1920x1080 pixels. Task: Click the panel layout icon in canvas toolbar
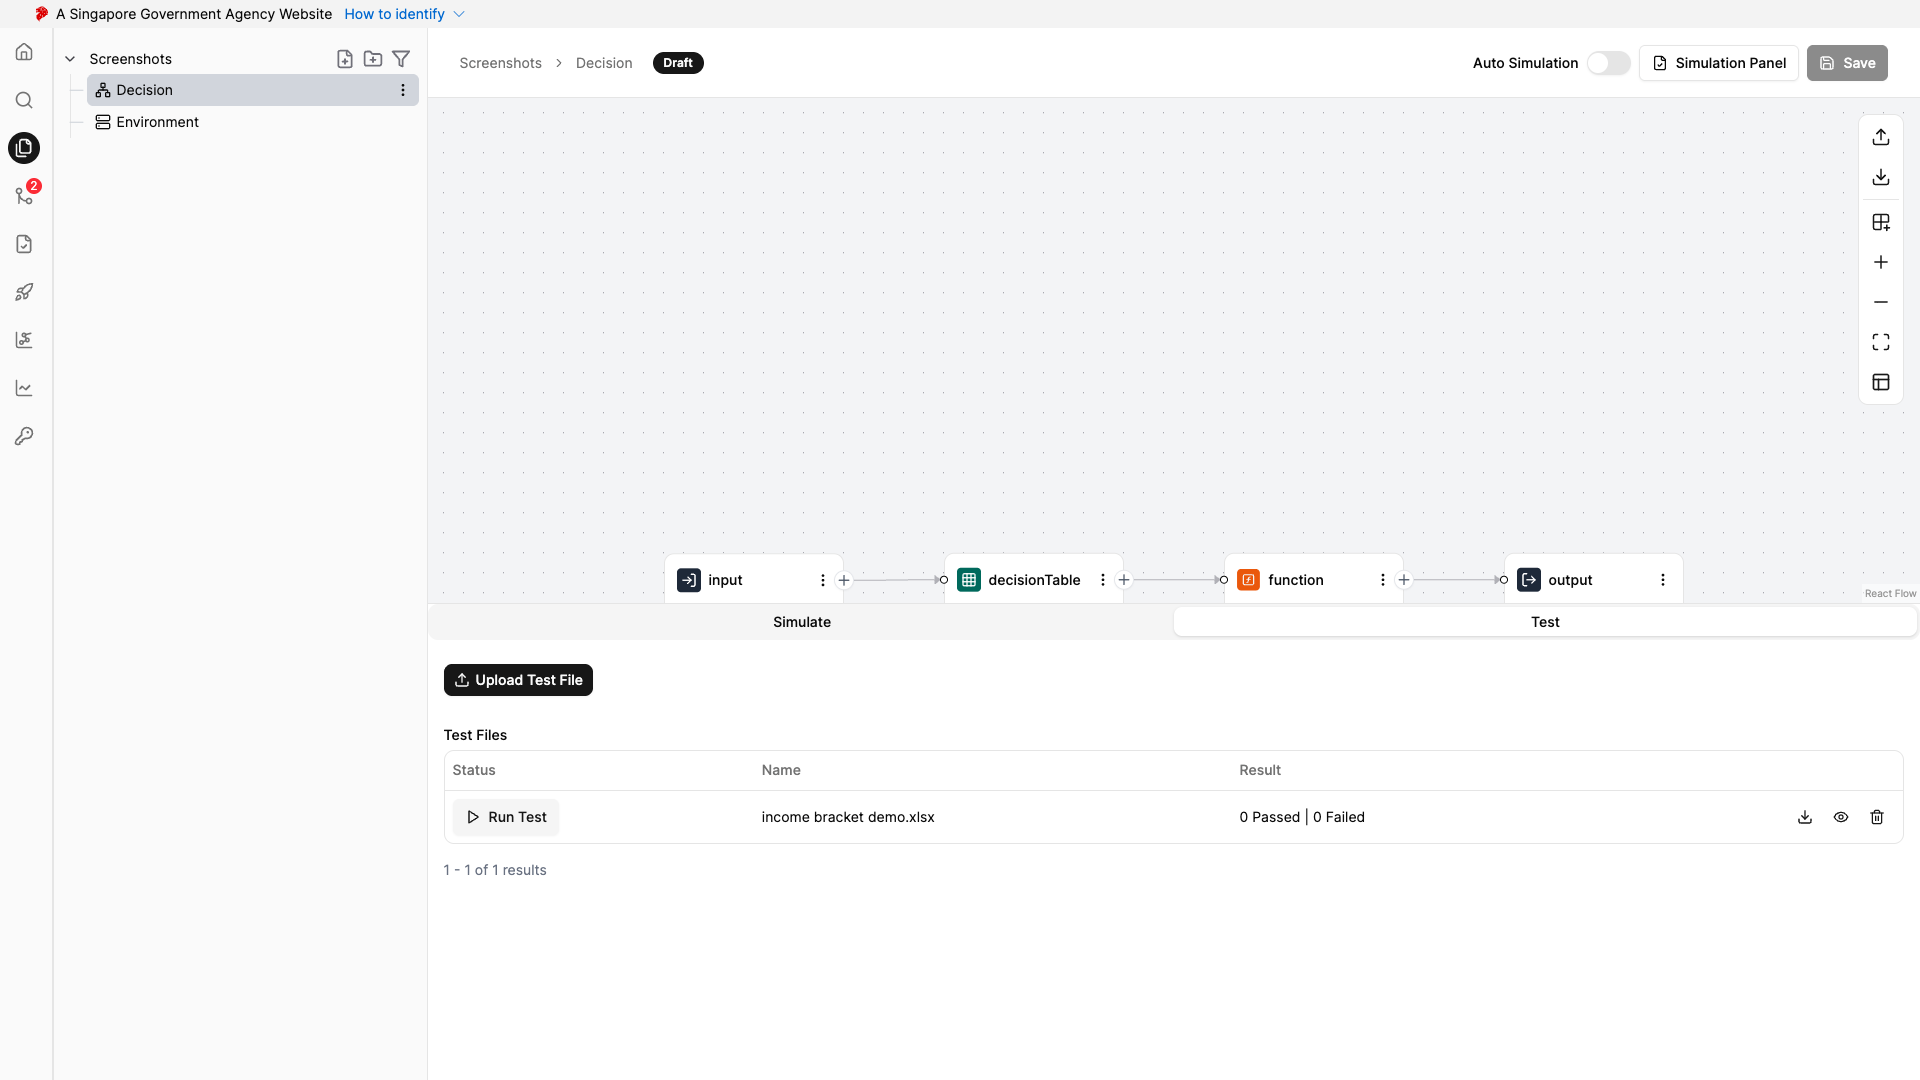click(1881, 382)
